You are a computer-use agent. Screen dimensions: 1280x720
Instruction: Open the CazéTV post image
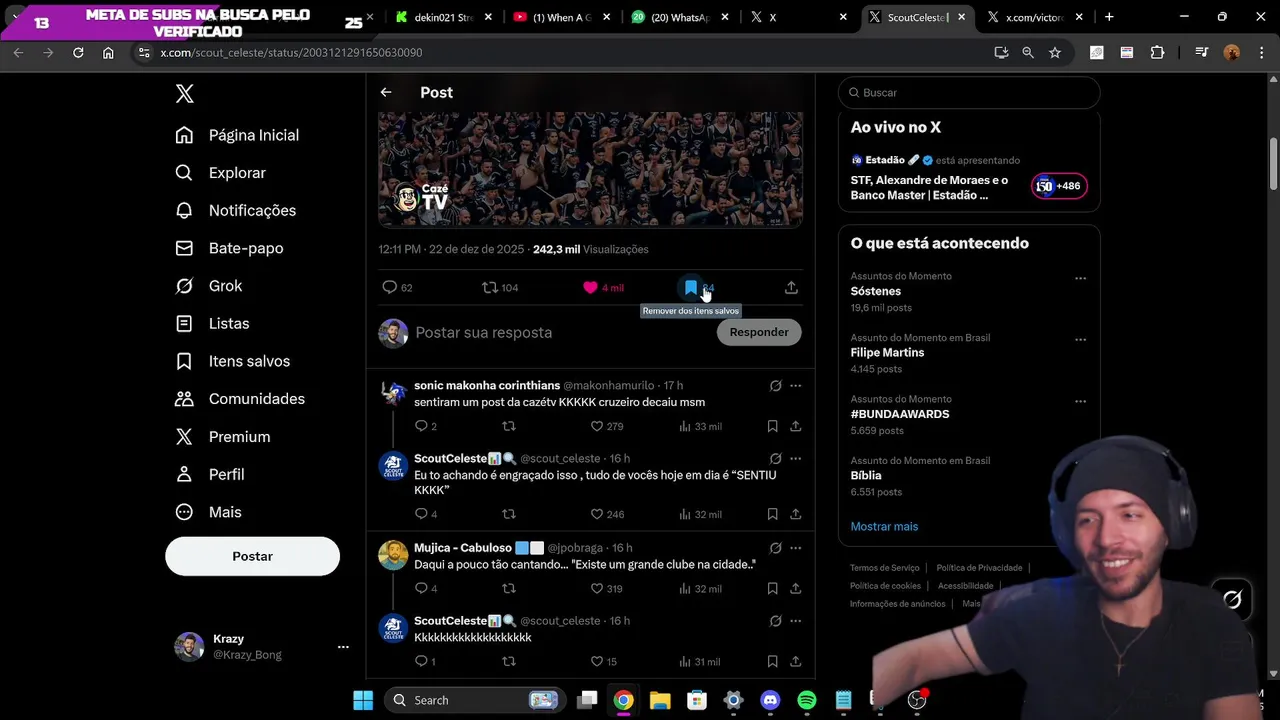point(590,168)
